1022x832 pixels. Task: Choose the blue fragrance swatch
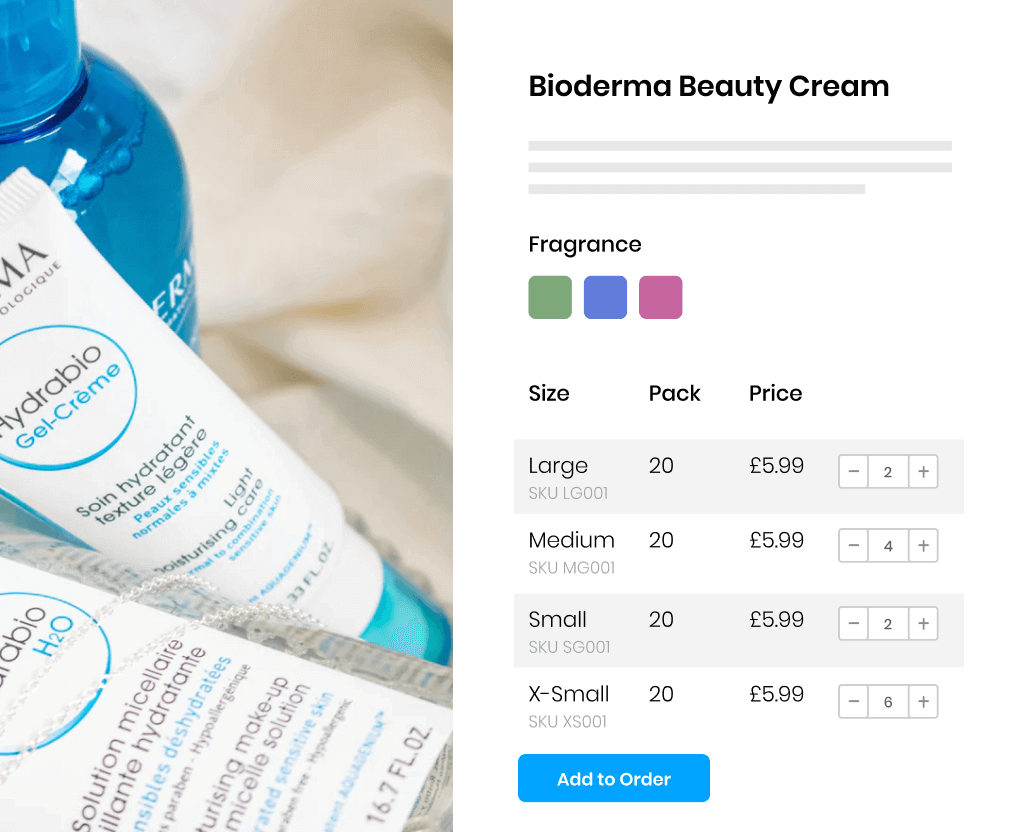pyautogui.click(x=606, y=297)
